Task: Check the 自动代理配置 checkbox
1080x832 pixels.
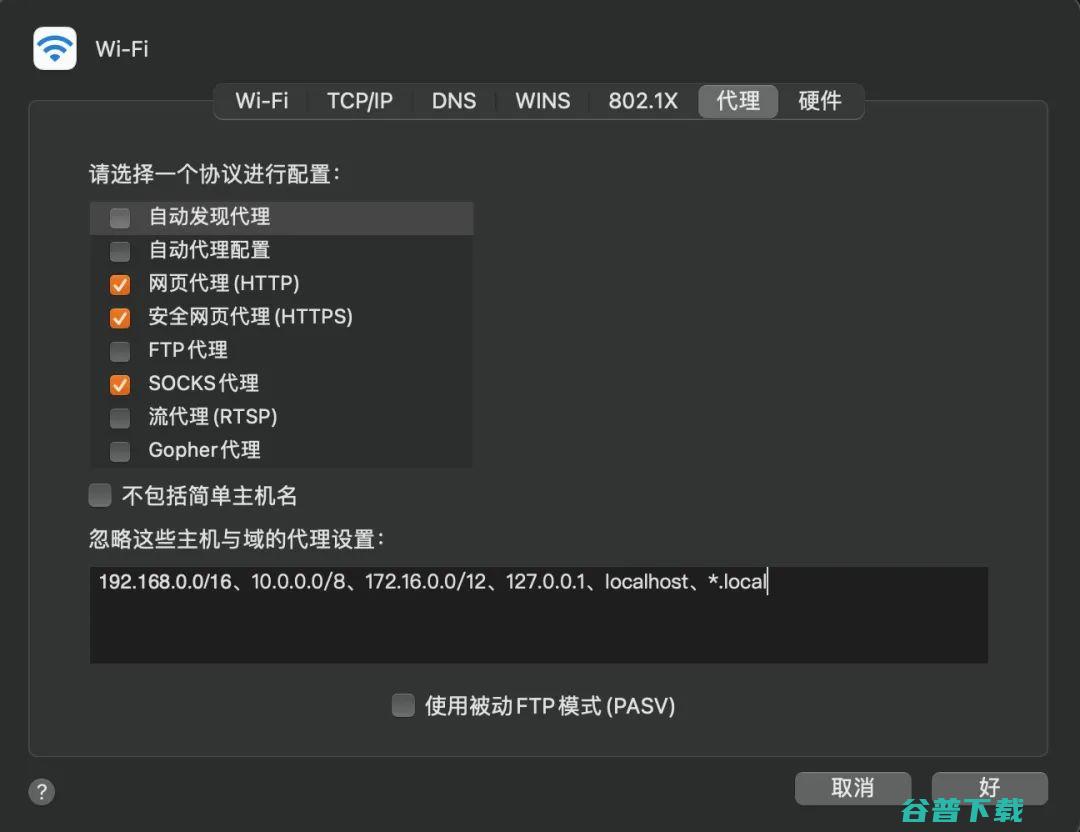Action: click(120, 251)
